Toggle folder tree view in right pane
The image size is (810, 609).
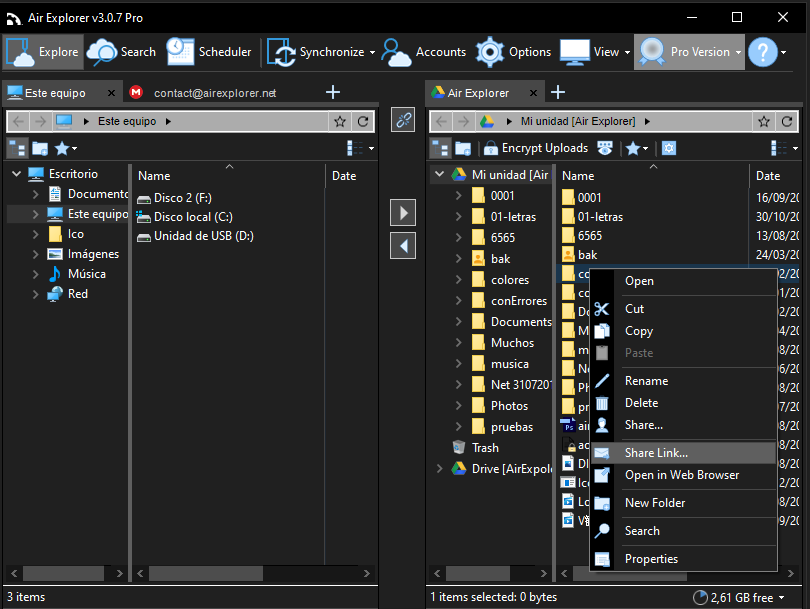[x=441, y=149]
